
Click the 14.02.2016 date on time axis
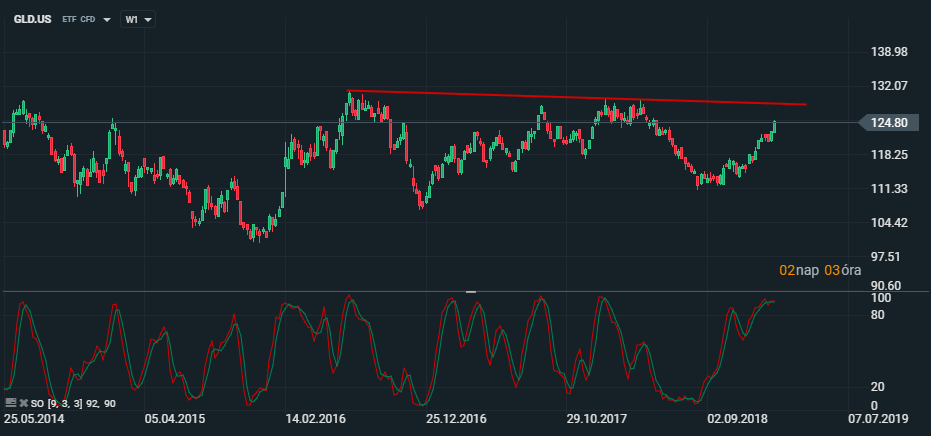315,420
